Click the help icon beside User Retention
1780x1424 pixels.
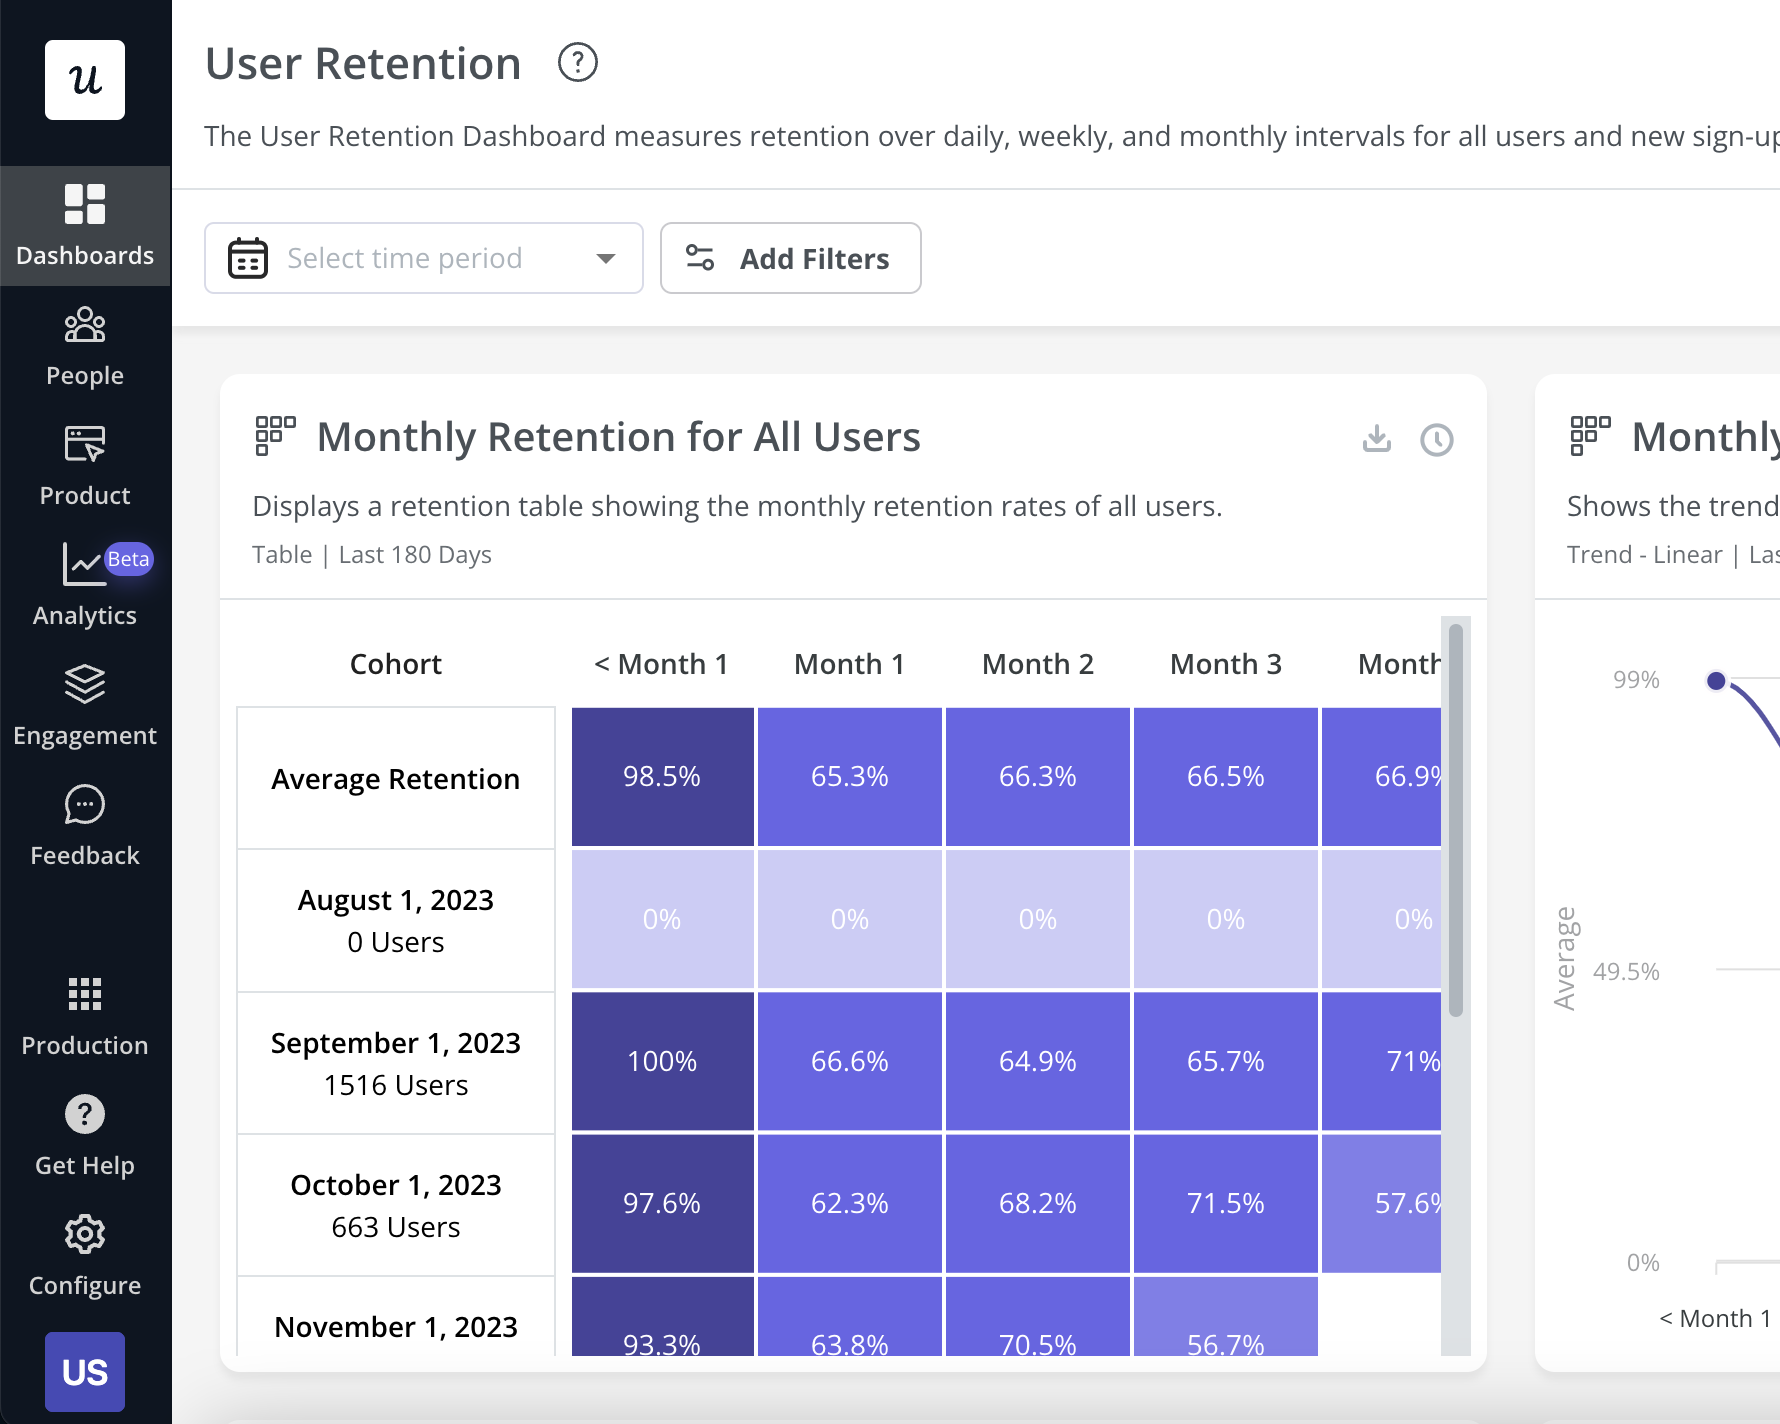click(x=577, y=63)
